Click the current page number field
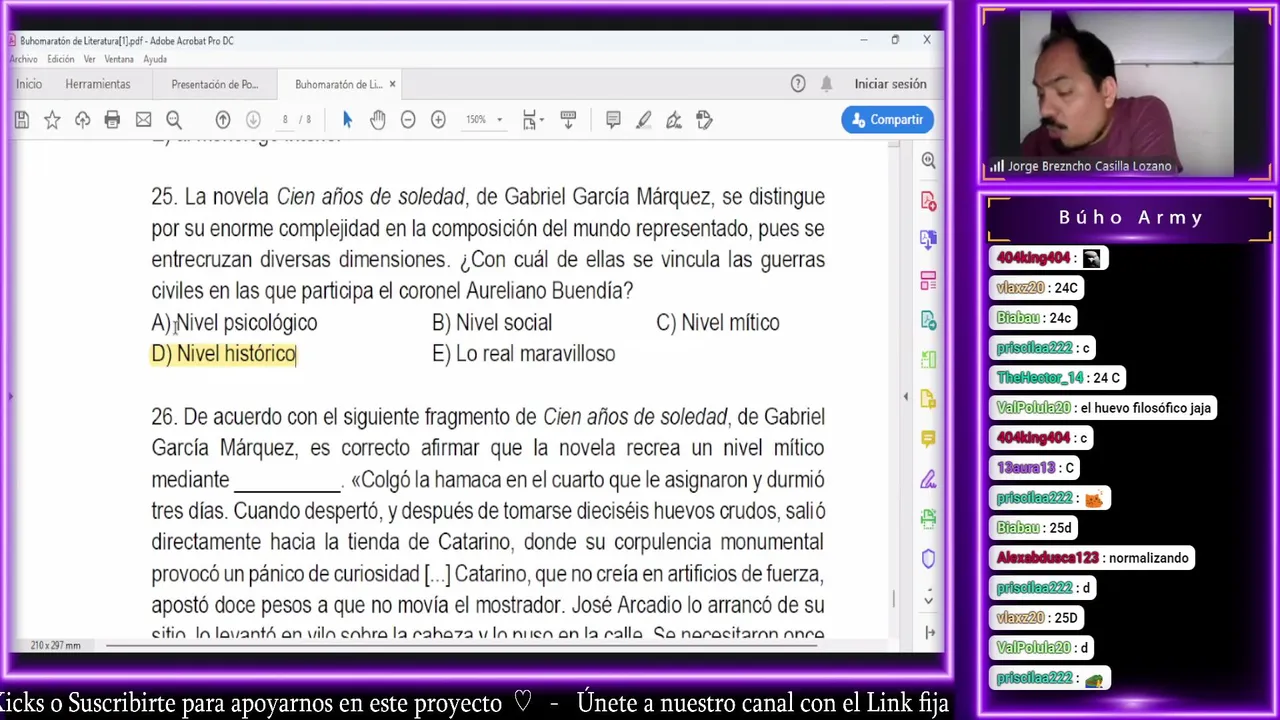Screen dimensions: 1280x720 point(285,120)
